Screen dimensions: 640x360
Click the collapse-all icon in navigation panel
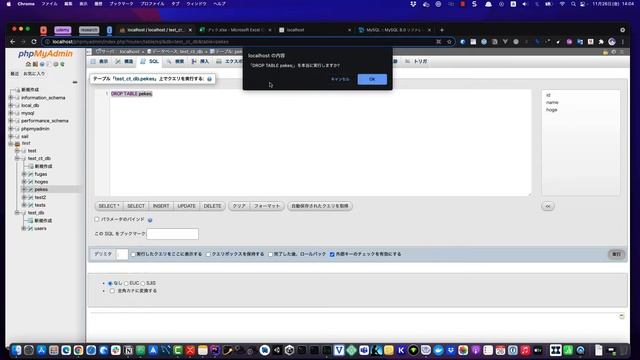tap(75, 82)
